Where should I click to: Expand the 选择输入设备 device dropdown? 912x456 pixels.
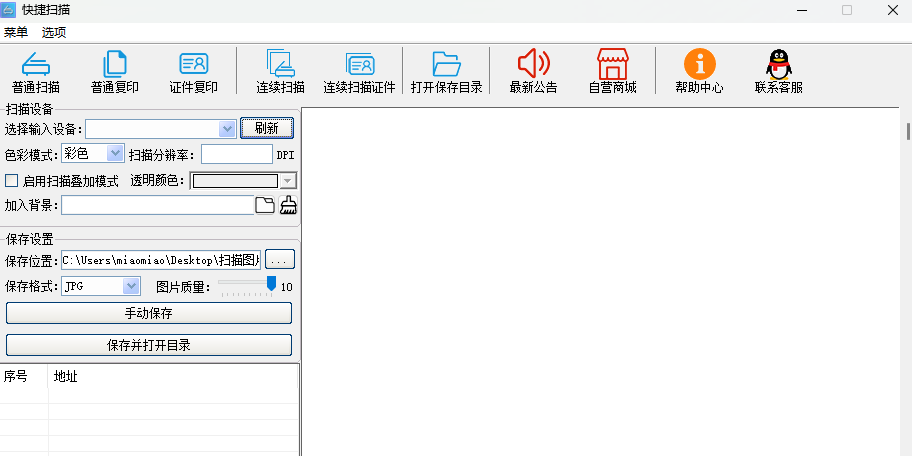226,129
